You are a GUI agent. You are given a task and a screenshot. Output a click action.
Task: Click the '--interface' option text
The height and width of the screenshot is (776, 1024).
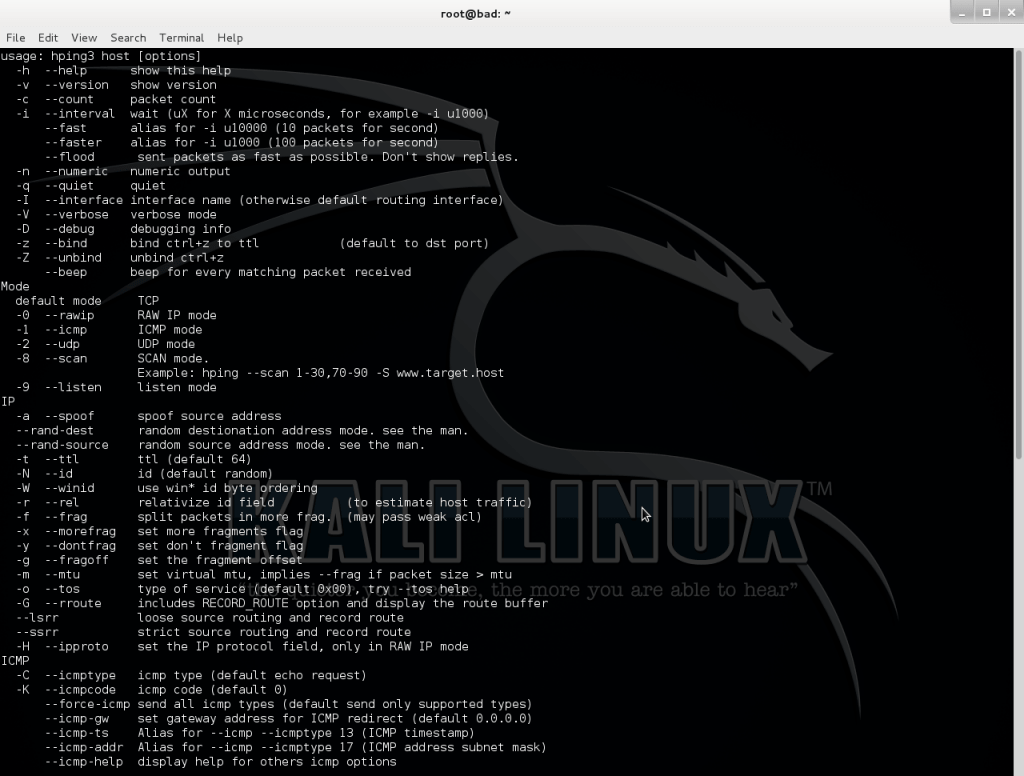(84, 200)
